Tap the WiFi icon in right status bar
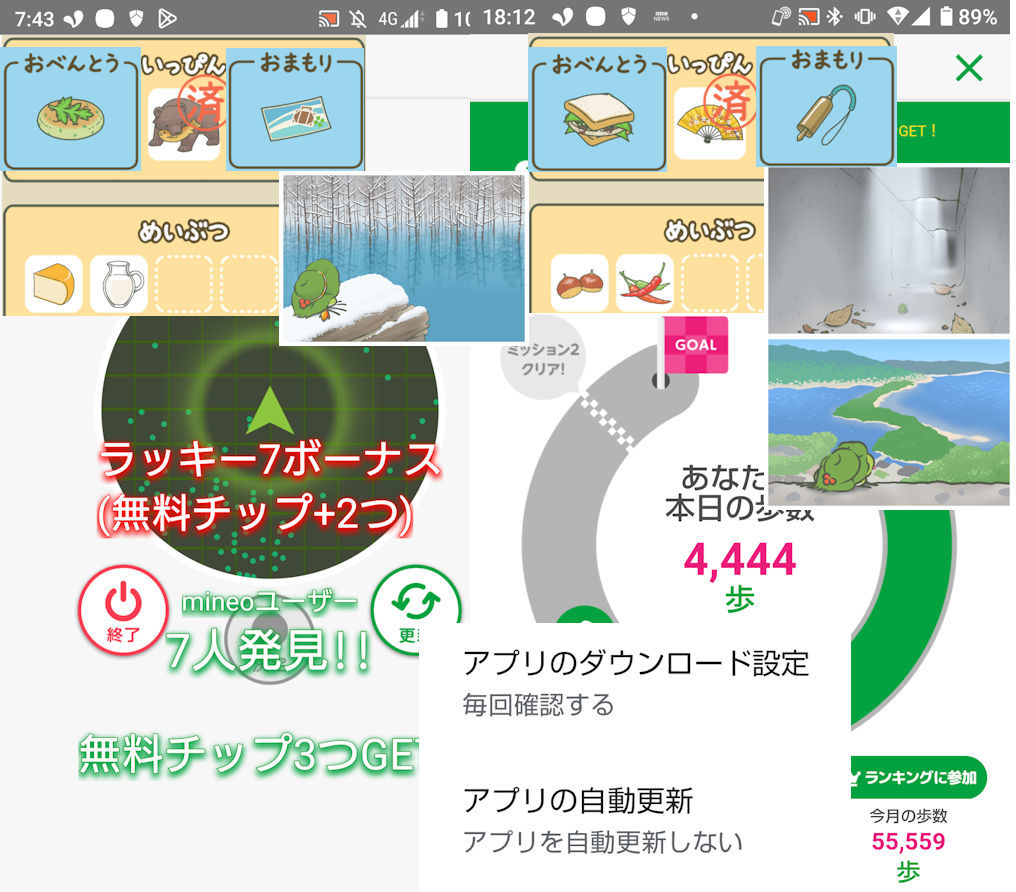This screenshot has height=892, width=1016. point(898,17)
